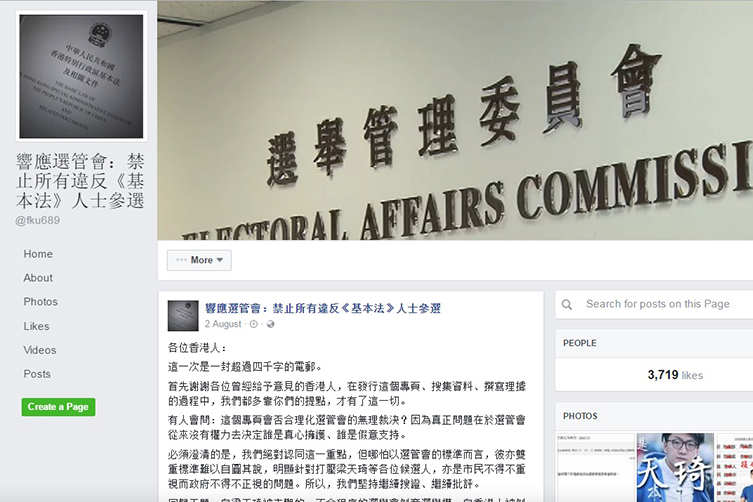
Task: Open the post's 2 August timestamp link
Action: 223,324
